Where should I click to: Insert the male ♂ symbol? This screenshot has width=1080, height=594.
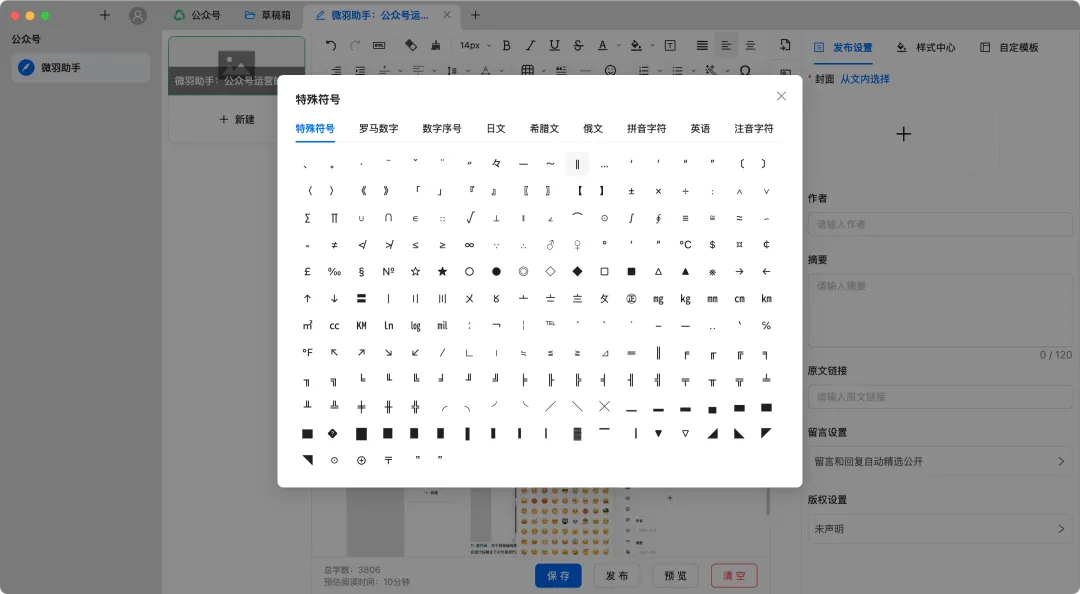550,245
